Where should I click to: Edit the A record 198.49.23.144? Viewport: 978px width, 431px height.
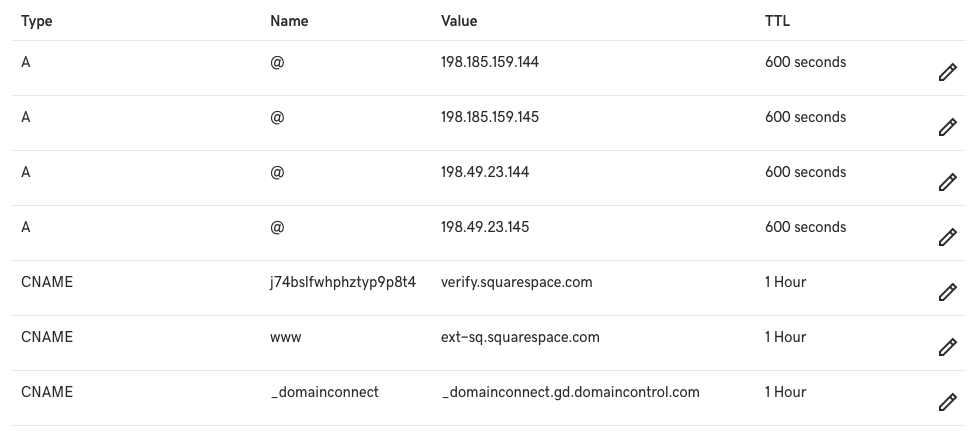pos(946,183)
